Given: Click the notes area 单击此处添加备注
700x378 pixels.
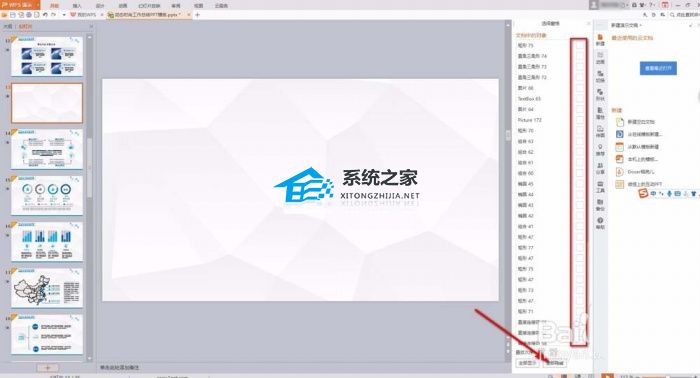Looking at the screenshot, I should 120,368.
